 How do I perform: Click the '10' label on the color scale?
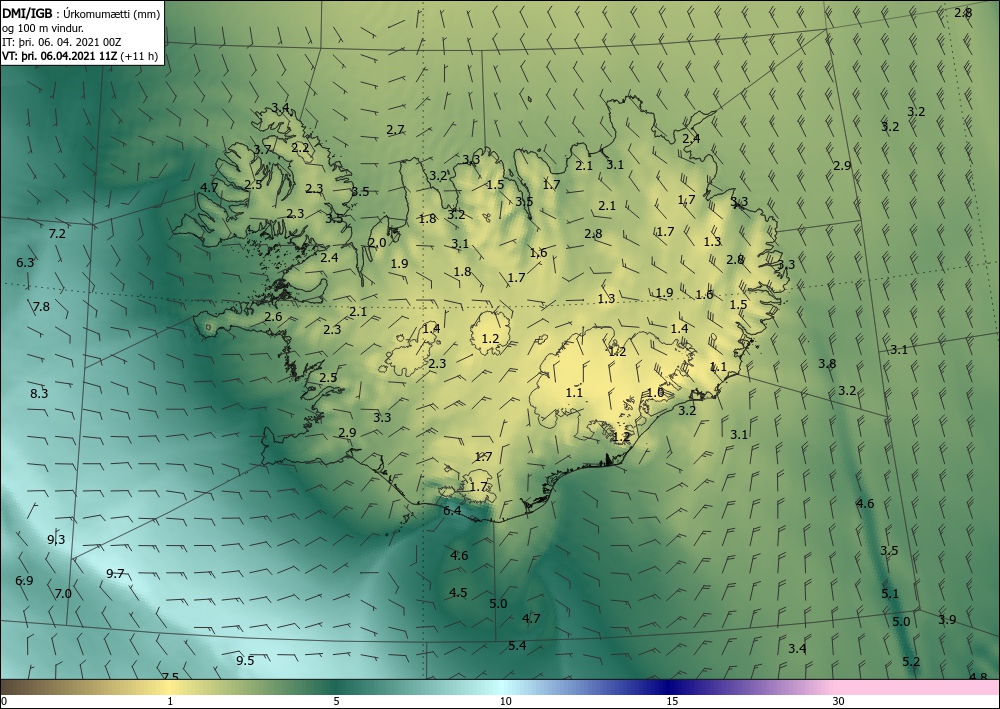pos(506,701)
